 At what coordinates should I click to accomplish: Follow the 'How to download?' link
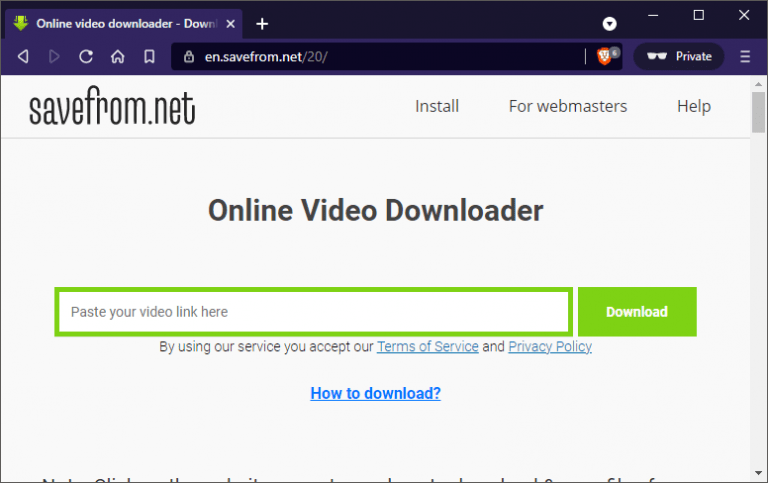pyautogui.click(x=375, y=393)
